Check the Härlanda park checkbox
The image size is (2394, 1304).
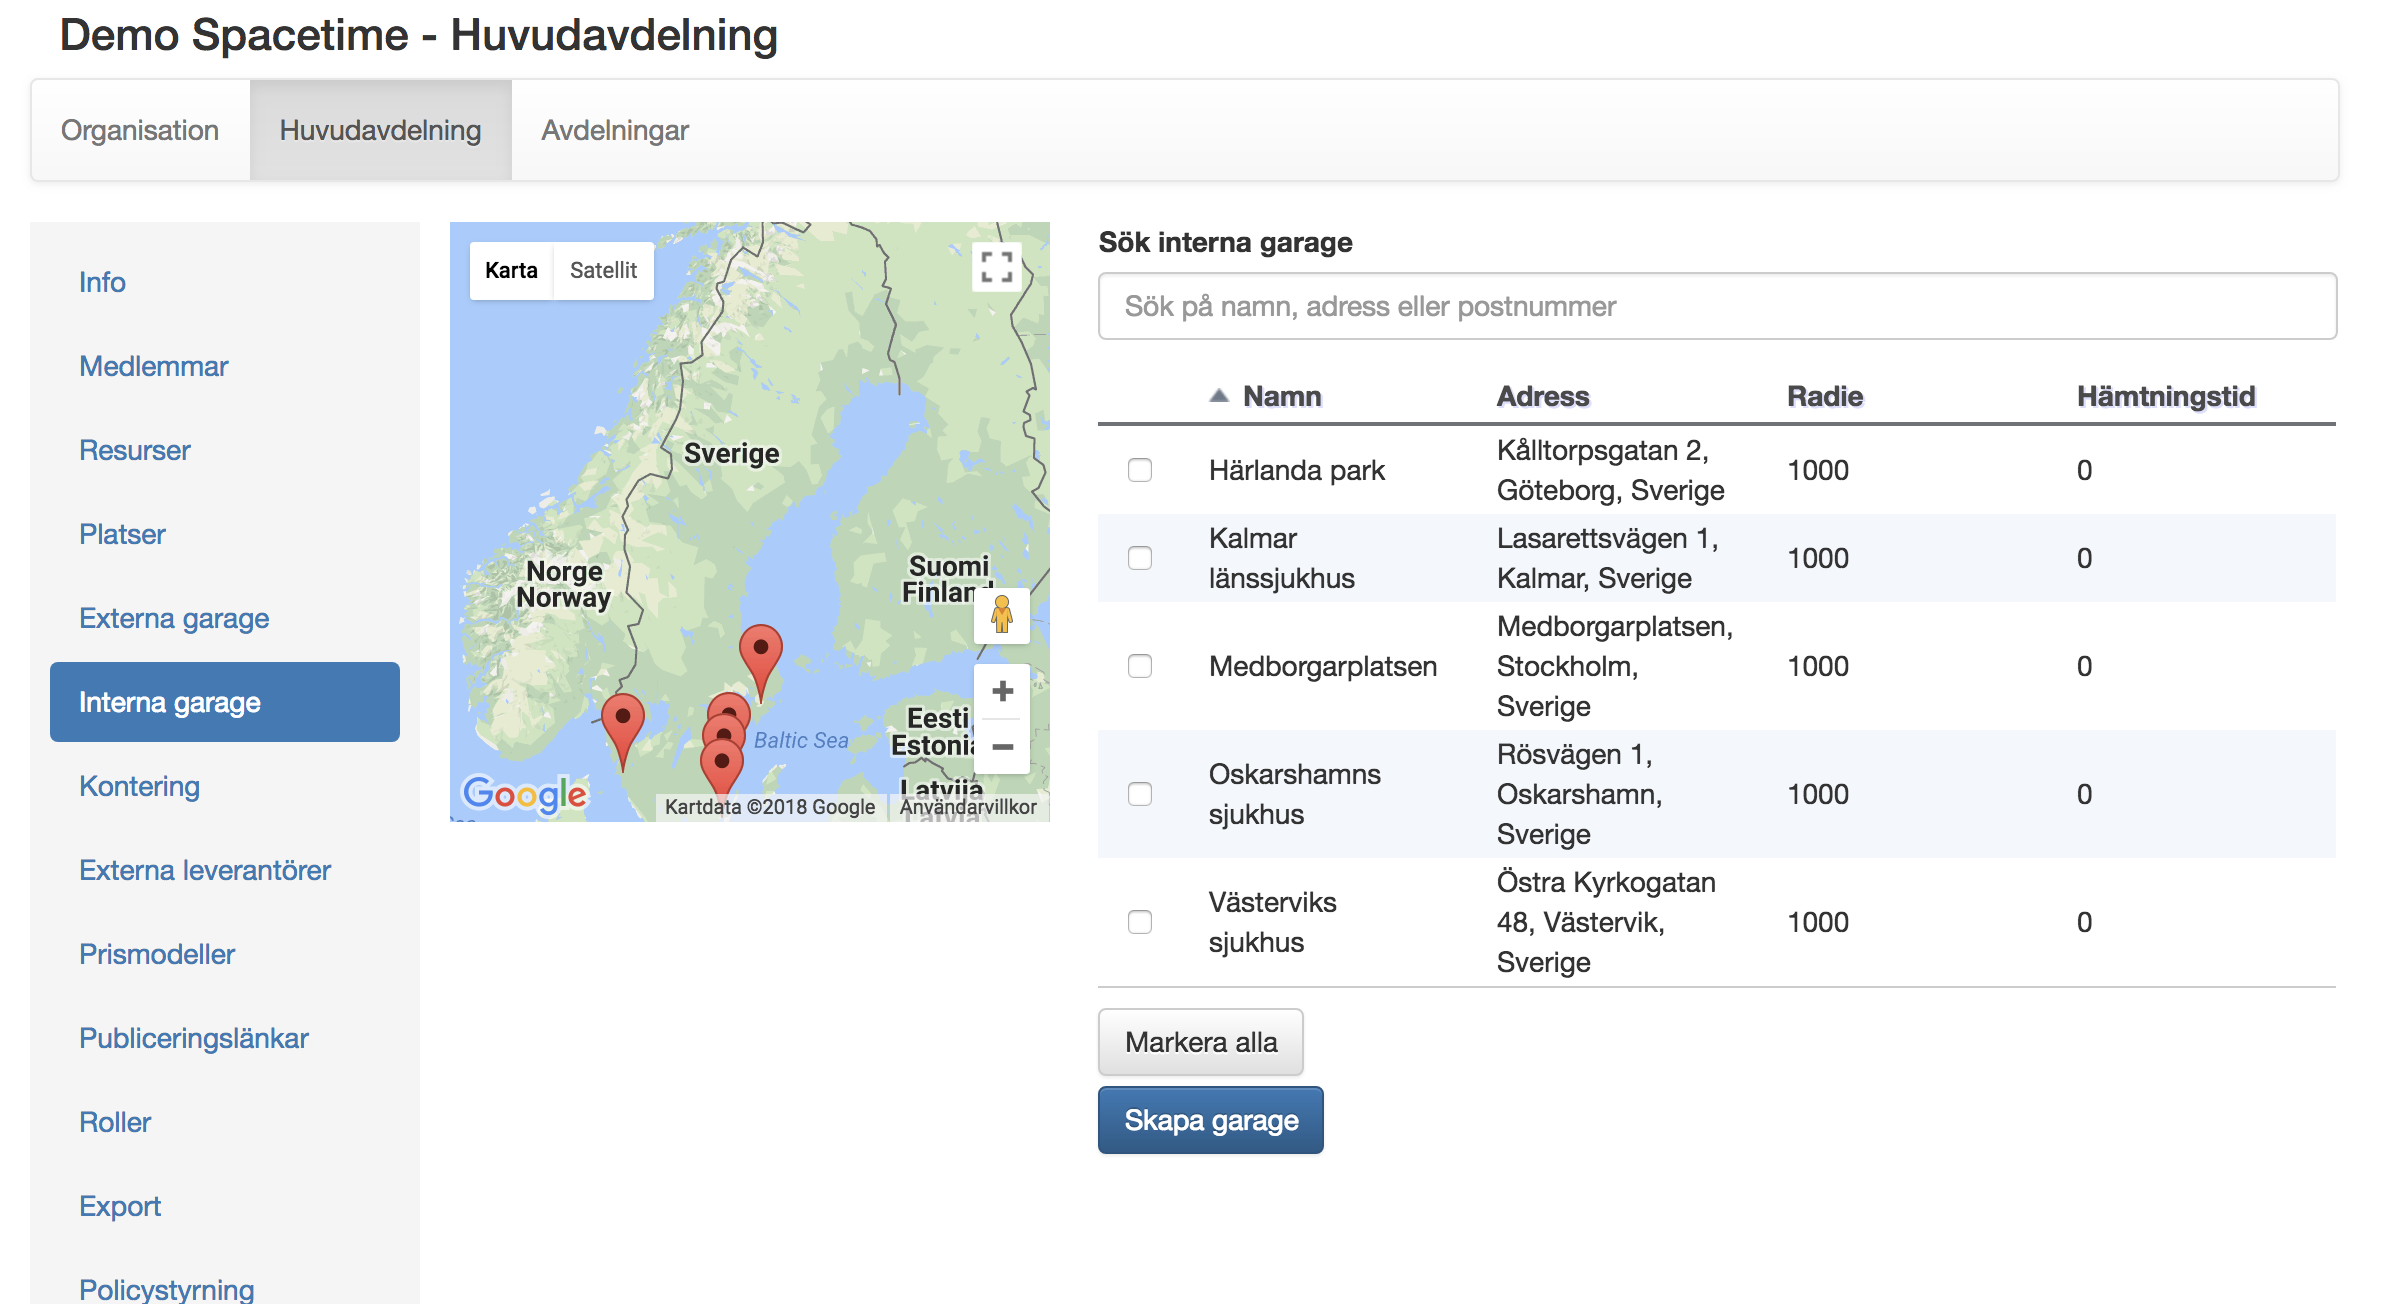[x=1139, y=470]
